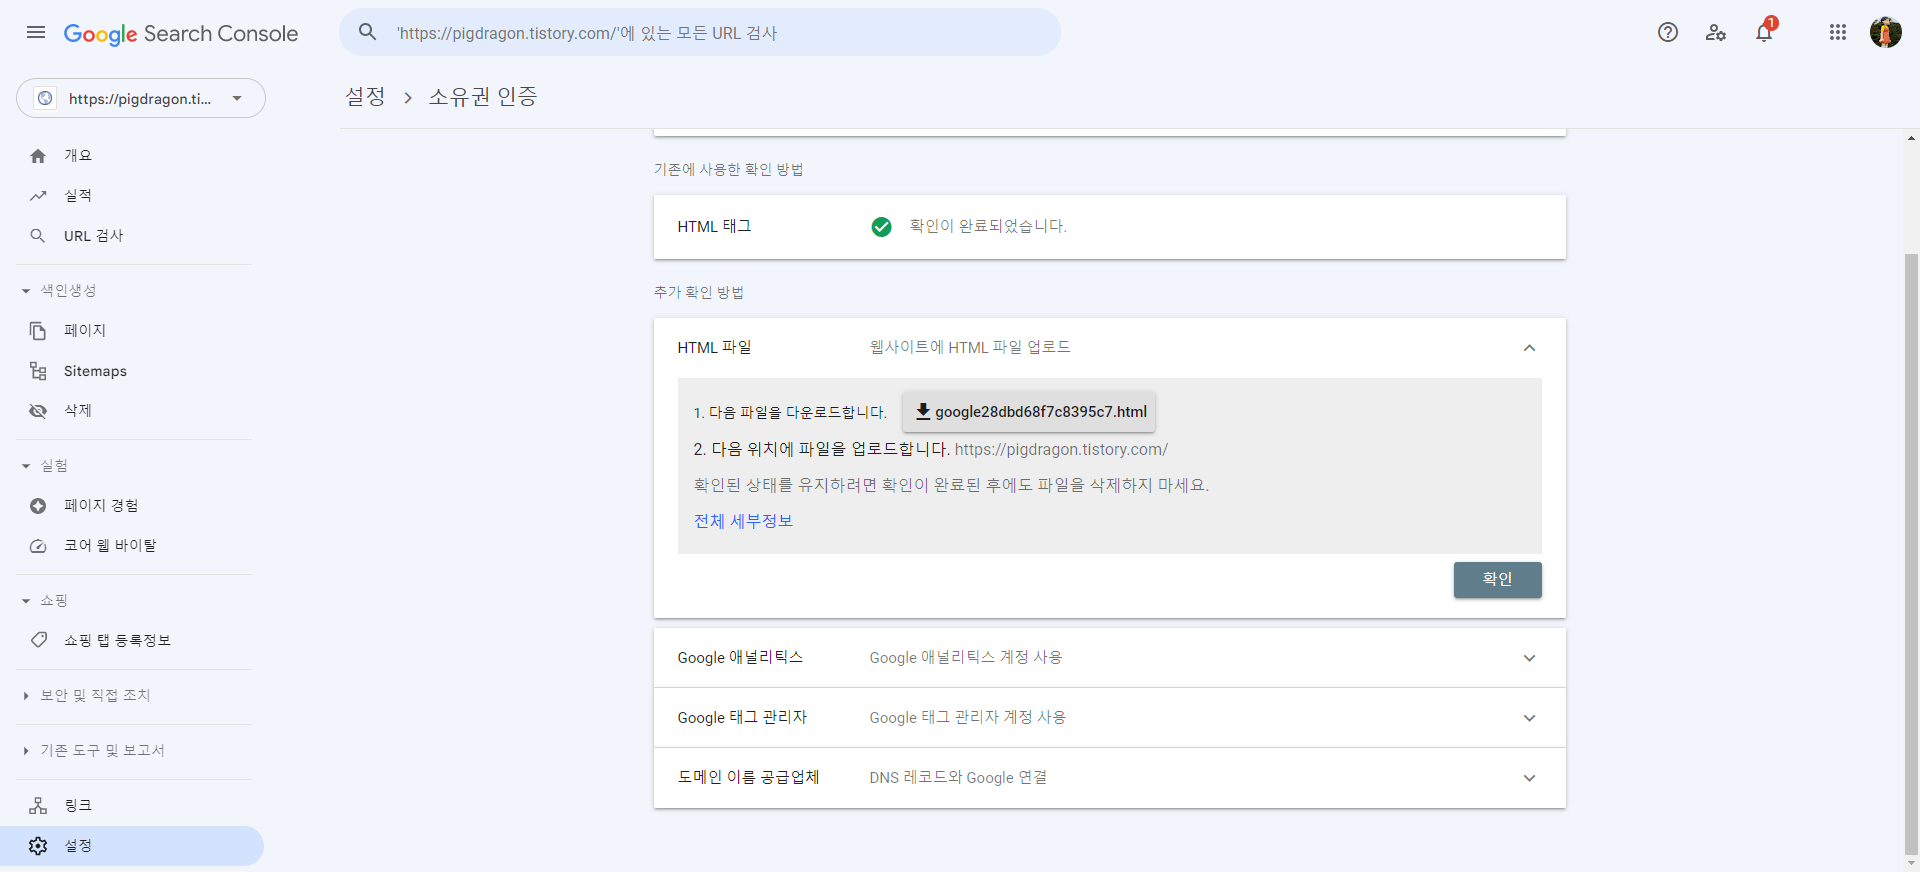Open the property selector dropdown
Viewport: 1920px width, 872px height.
(x=141, y=98)
